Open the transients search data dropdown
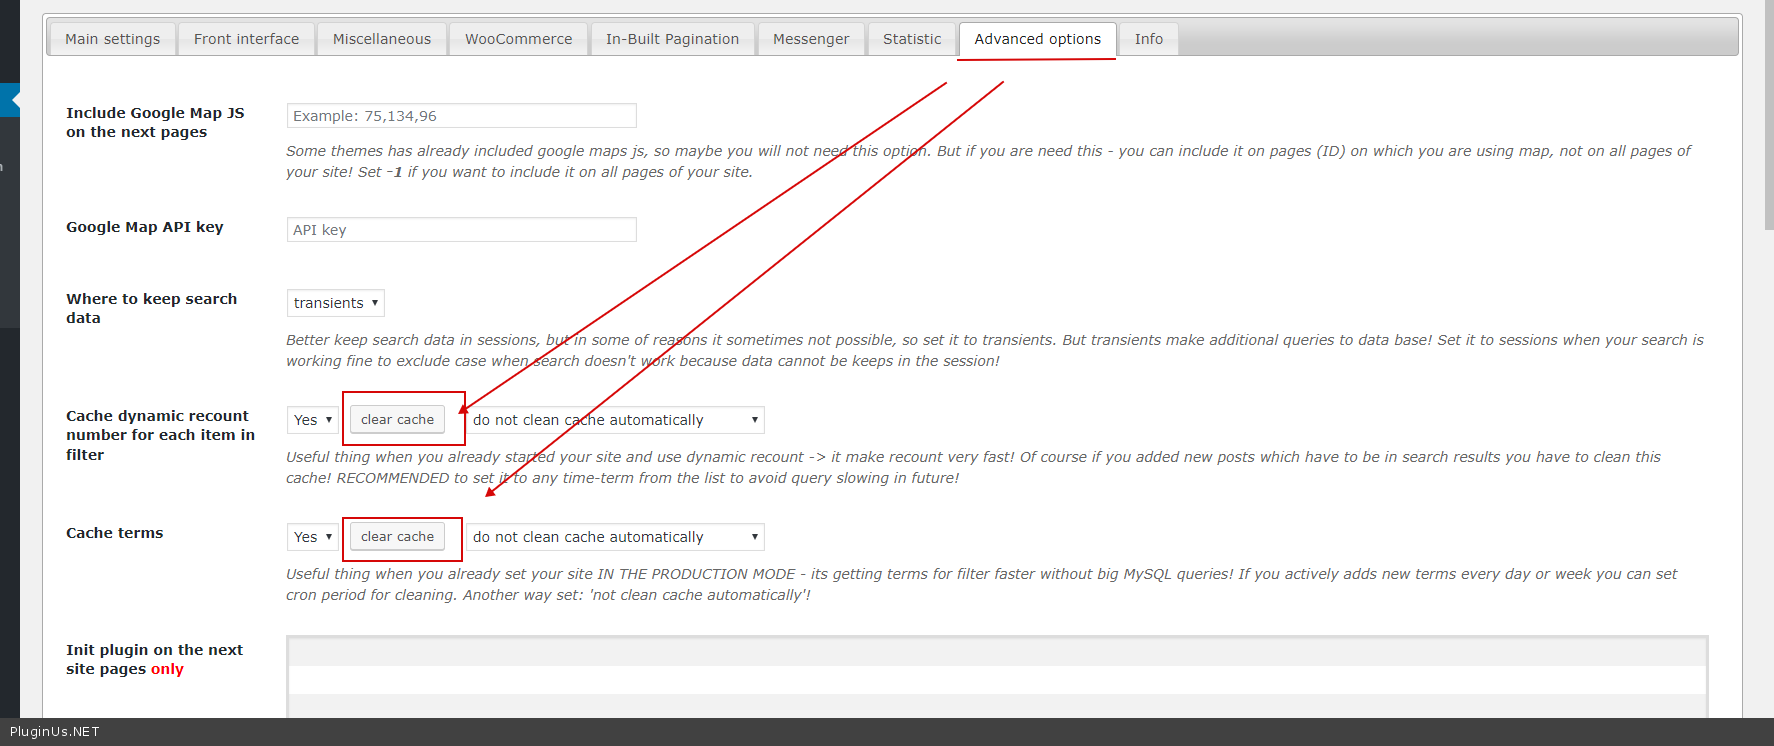 click(x=336, y=303)
